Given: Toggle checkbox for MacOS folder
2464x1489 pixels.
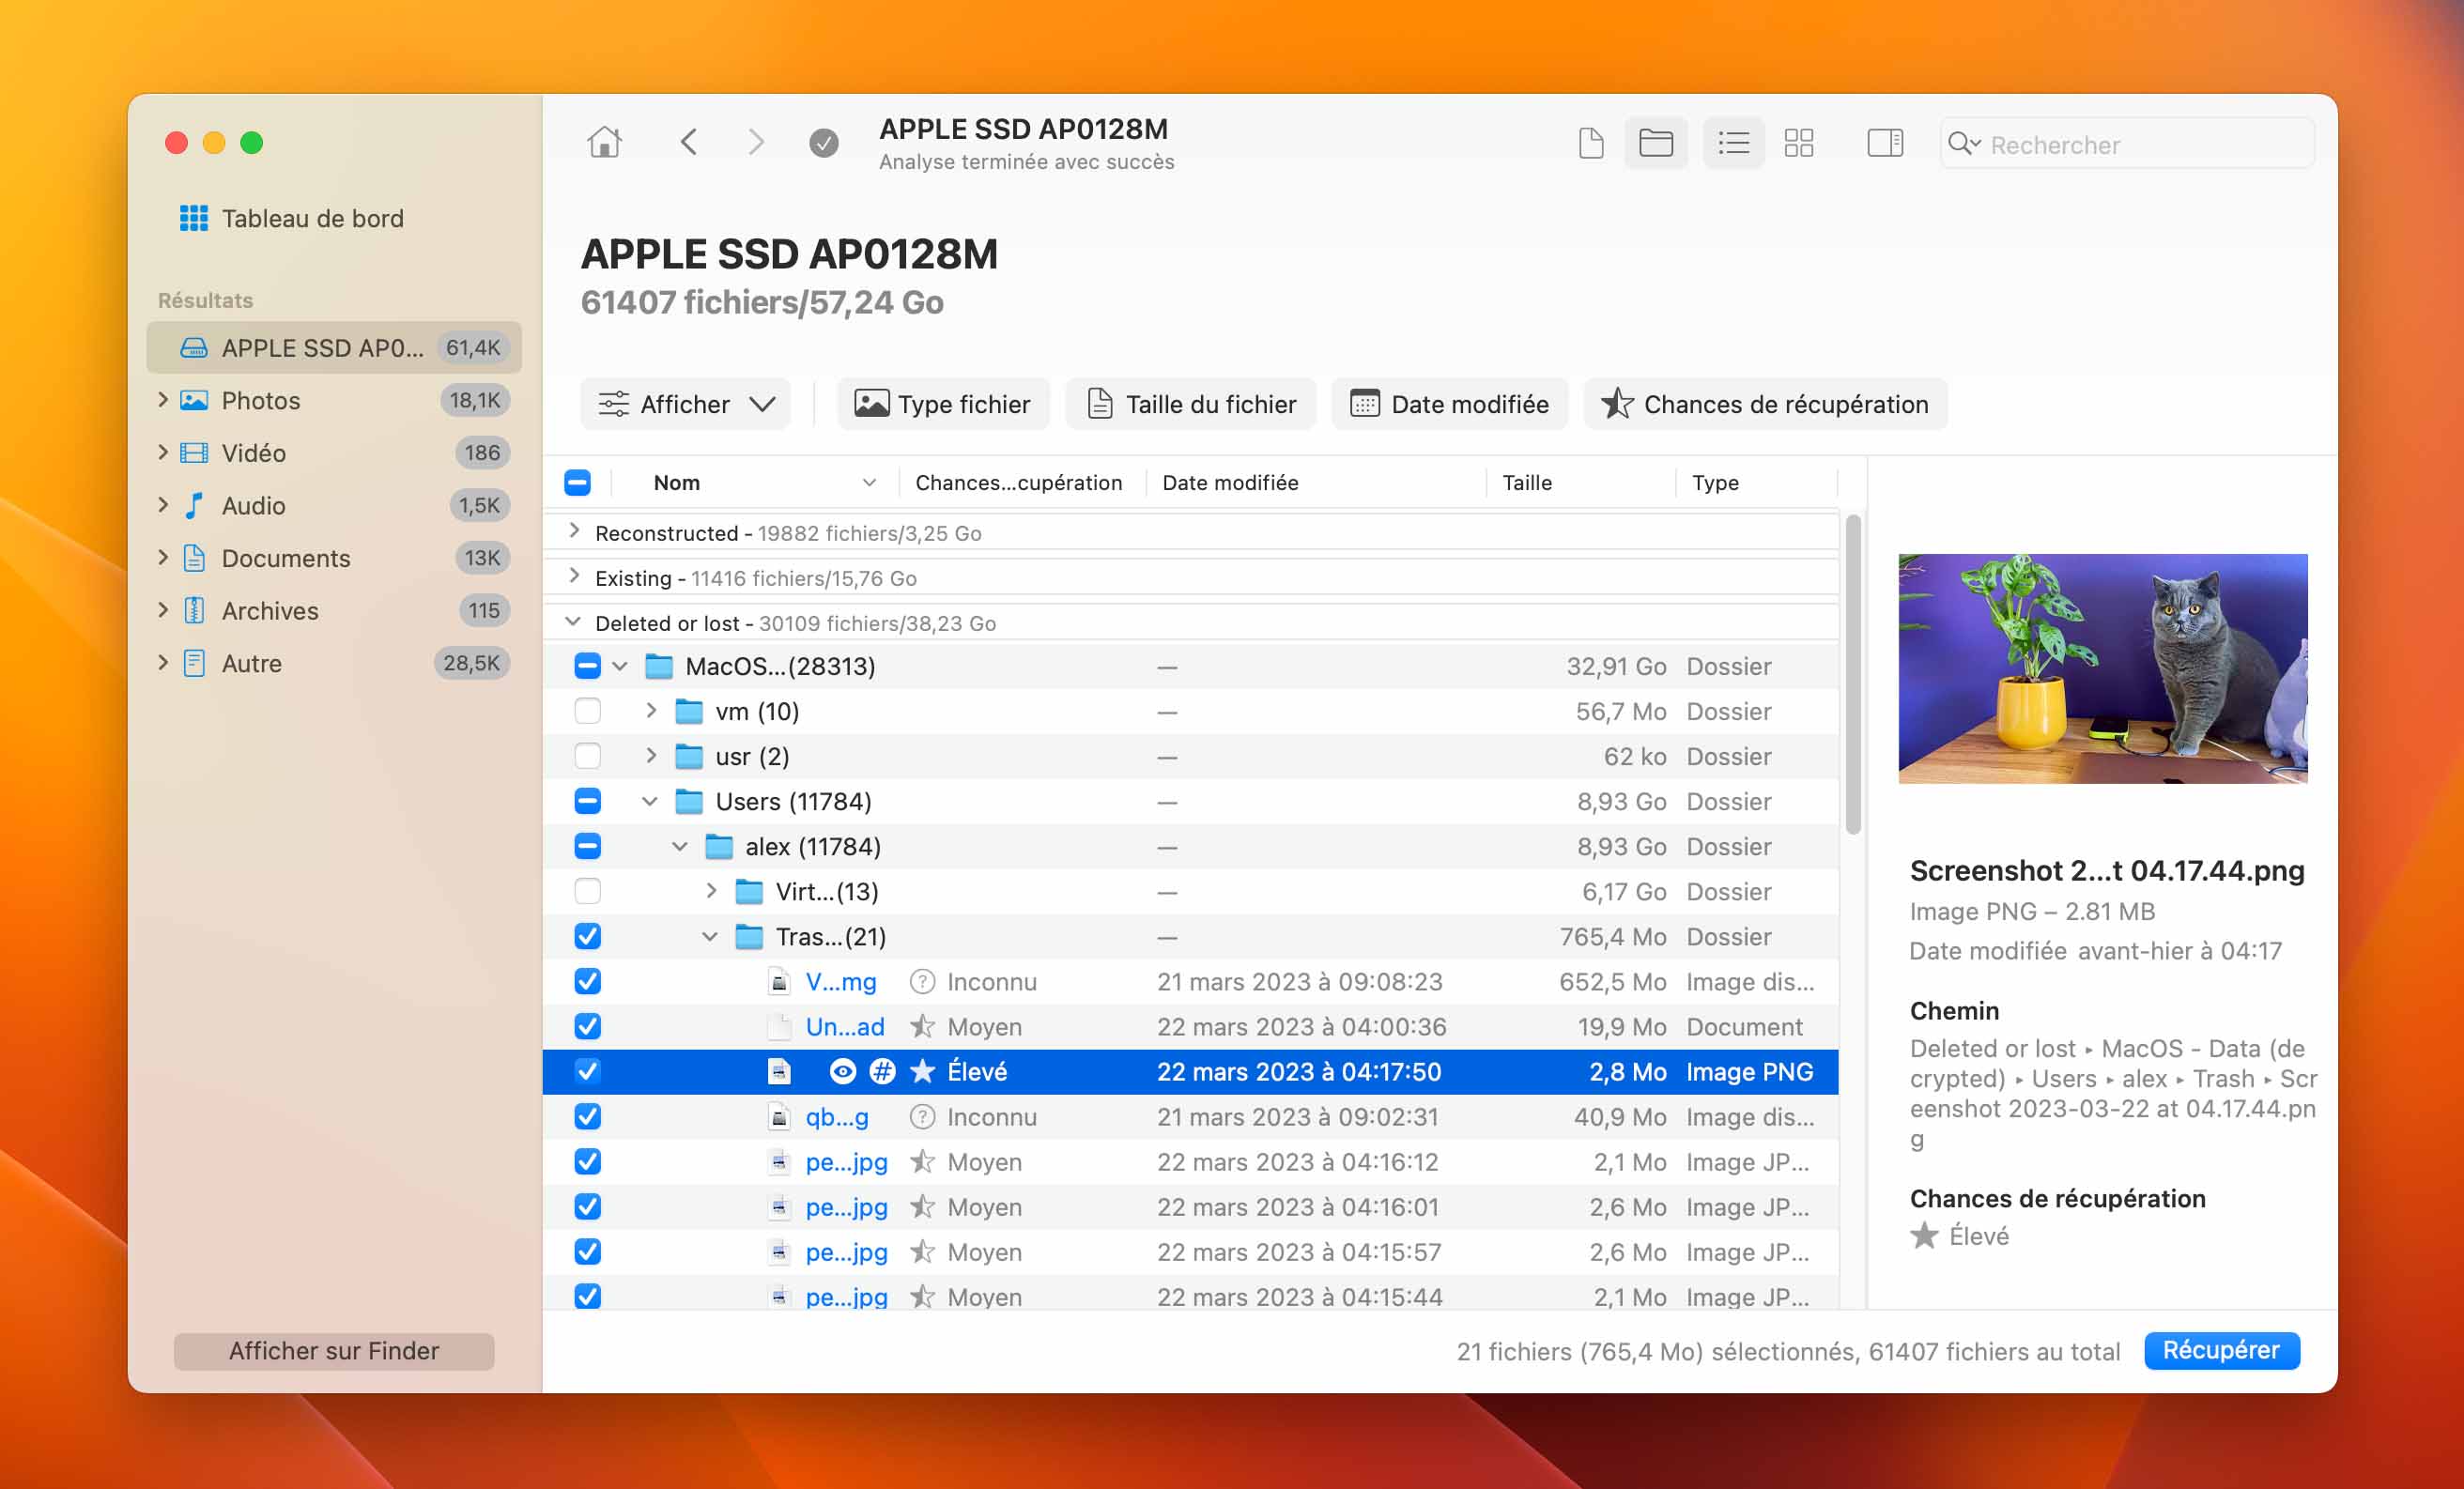Looking at the screenshot, I should (x=588, y=666).
